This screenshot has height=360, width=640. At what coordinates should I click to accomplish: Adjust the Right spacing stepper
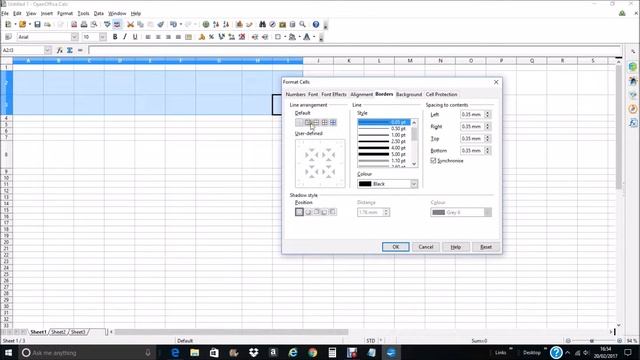pyautogui.click(x=487, y=127)
